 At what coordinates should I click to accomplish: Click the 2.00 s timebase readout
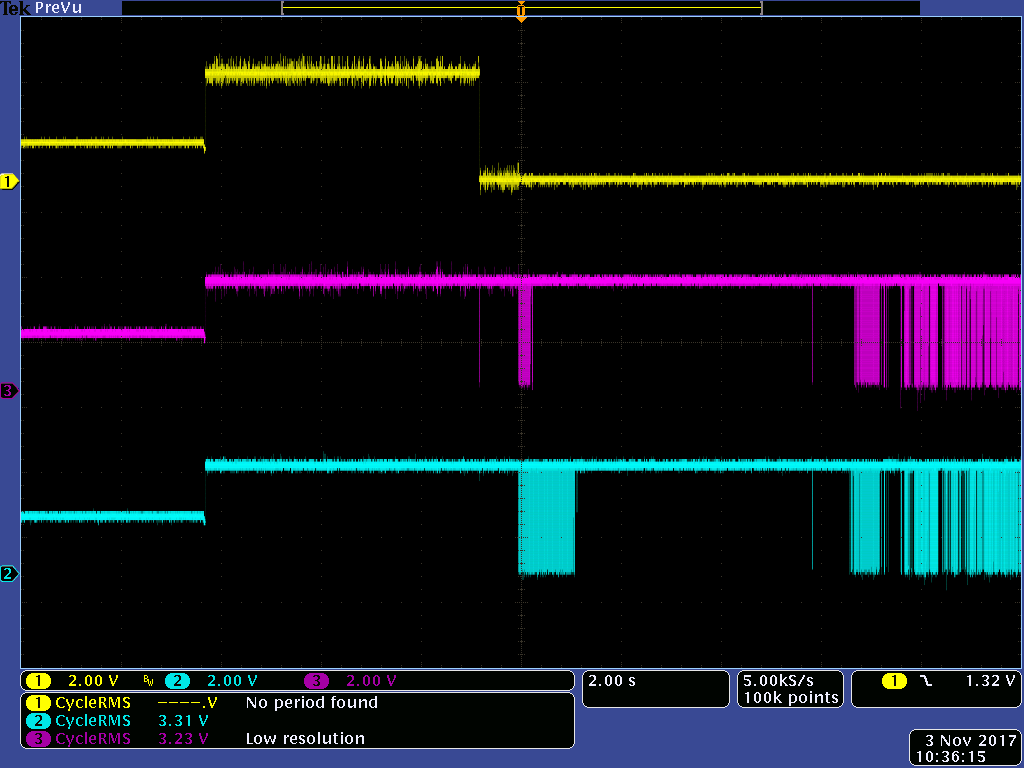612,680
